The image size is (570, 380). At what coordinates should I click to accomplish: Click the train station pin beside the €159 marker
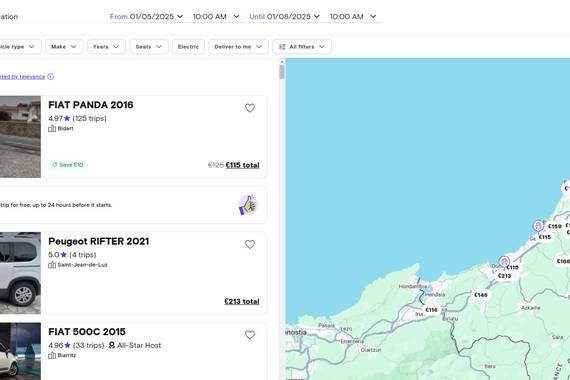click(x=538, y=226)
